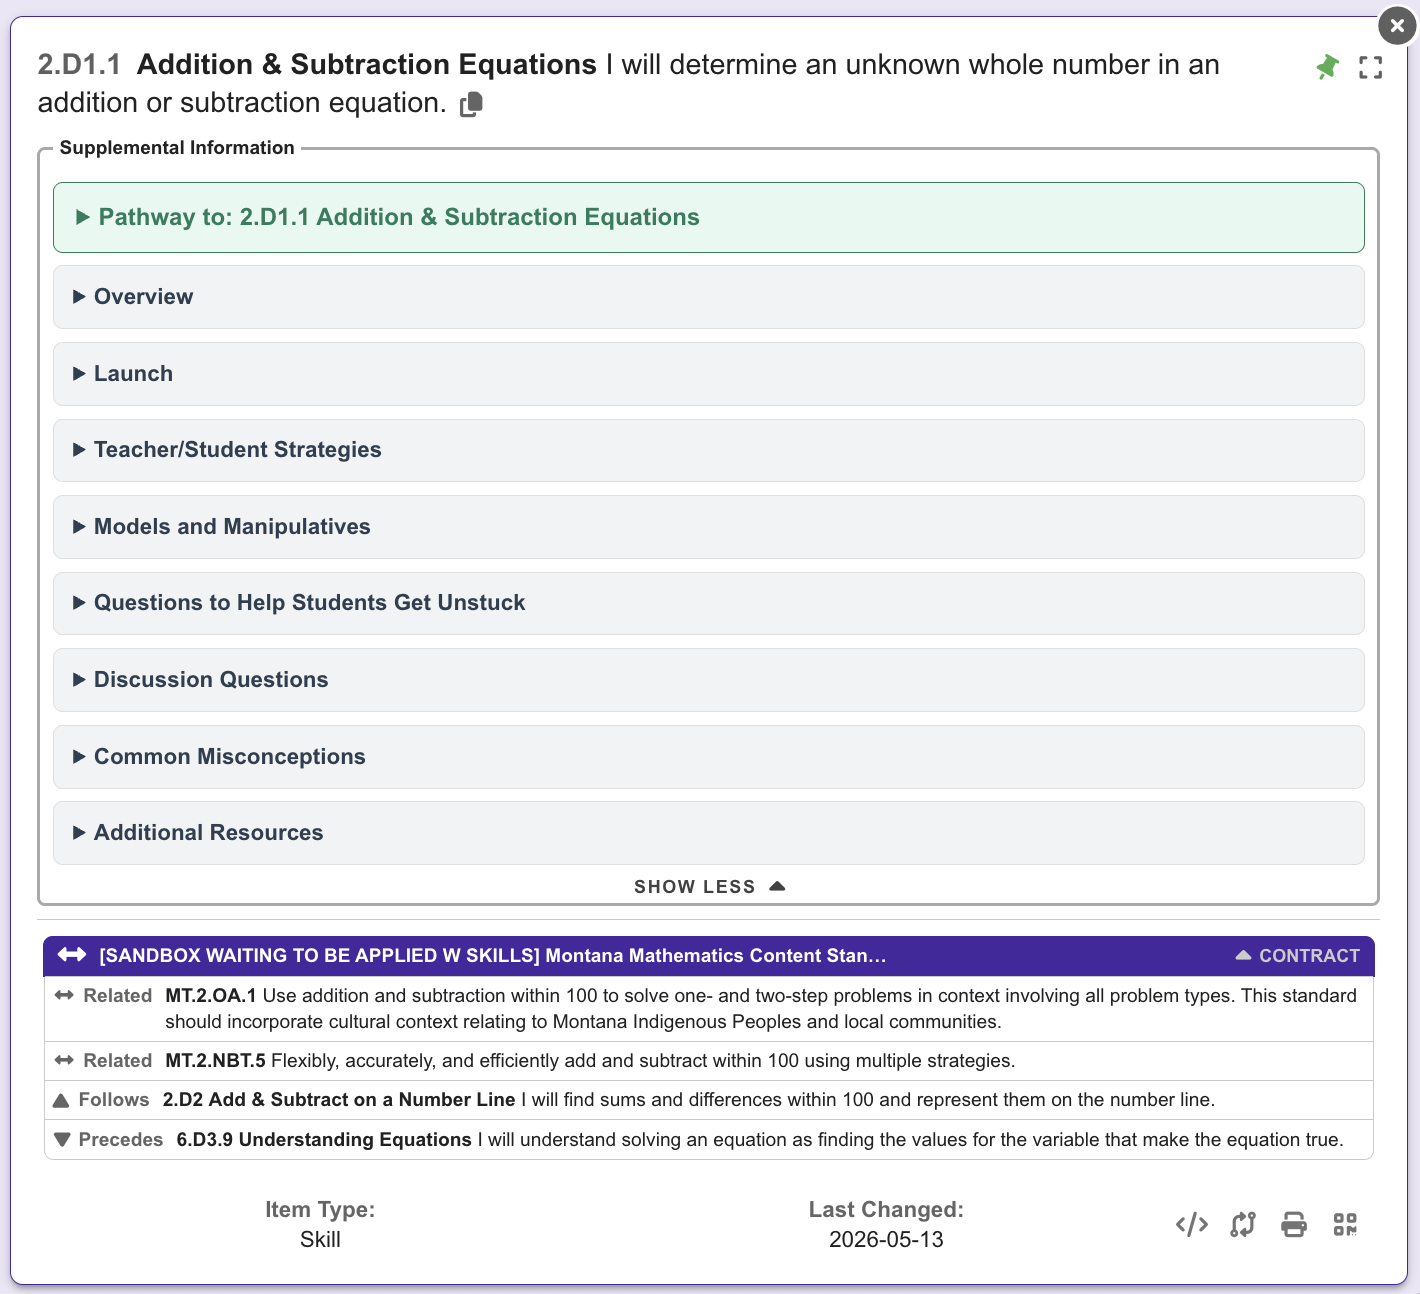Click the Supplemental Information legend label

(177, 148)
